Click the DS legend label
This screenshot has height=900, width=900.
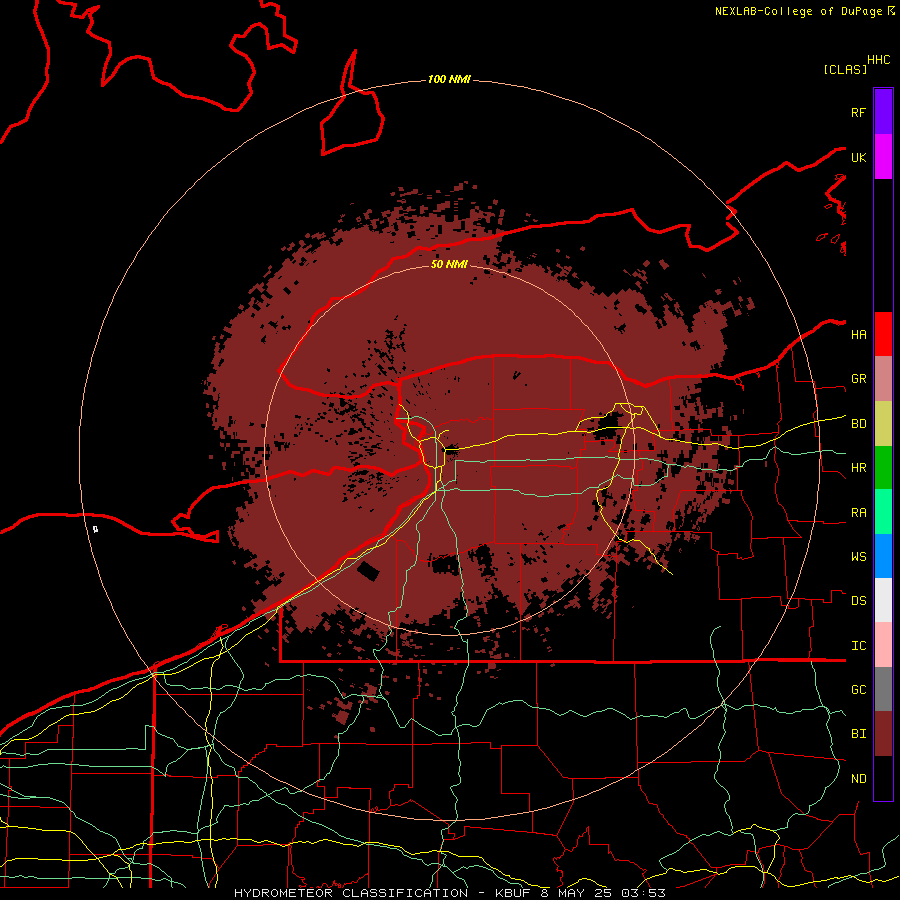[858, 600]
